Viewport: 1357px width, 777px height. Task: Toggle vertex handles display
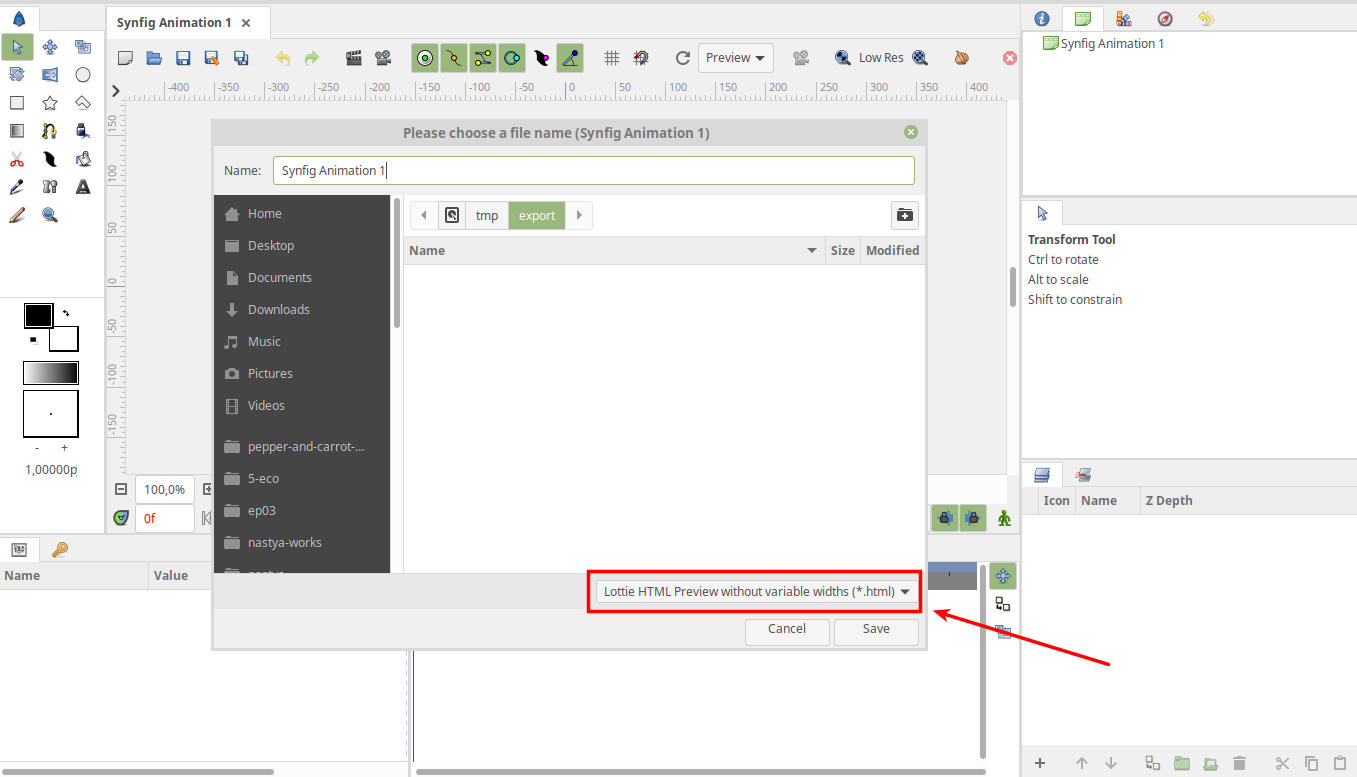pos(454,58)
